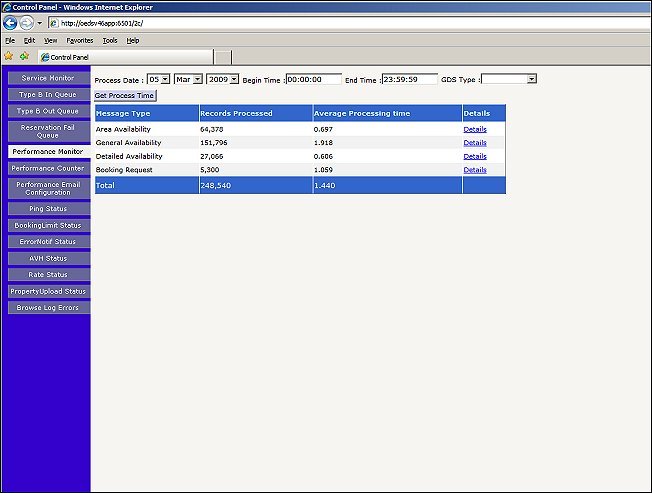This screenshot has width=652, height=493.
Task: Click the Favorites Center star icon
Action: [x=9, y=56]
